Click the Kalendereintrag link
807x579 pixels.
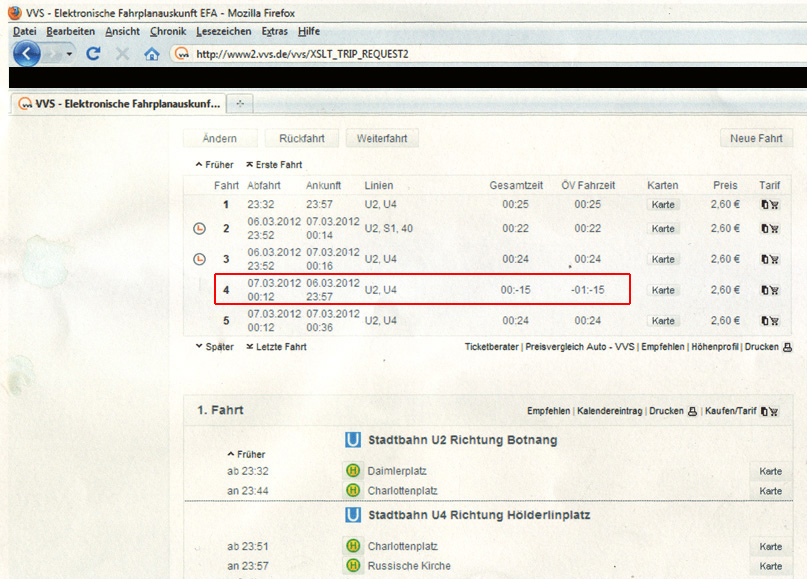610,411
